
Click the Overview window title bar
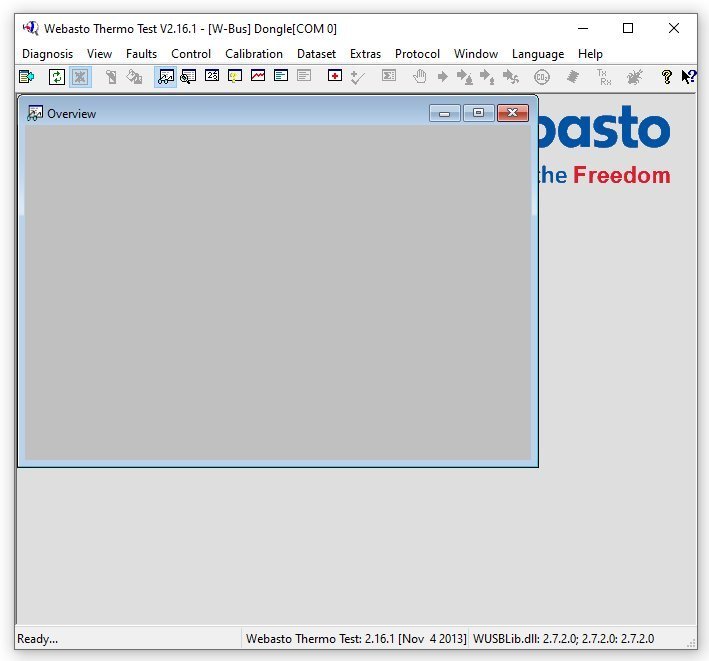point(250,113)
